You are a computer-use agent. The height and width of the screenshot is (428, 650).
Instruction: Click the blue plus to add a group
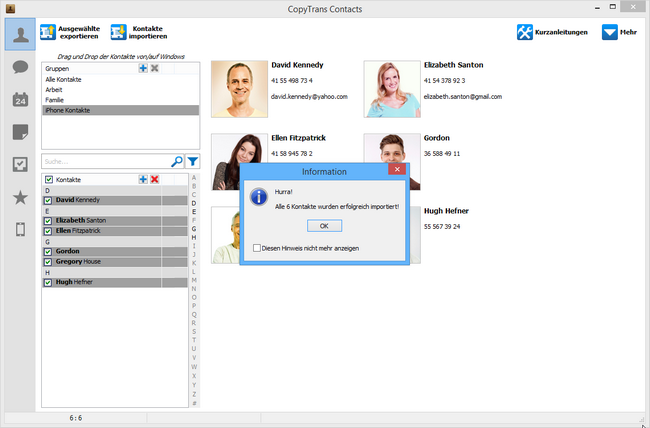143,68
